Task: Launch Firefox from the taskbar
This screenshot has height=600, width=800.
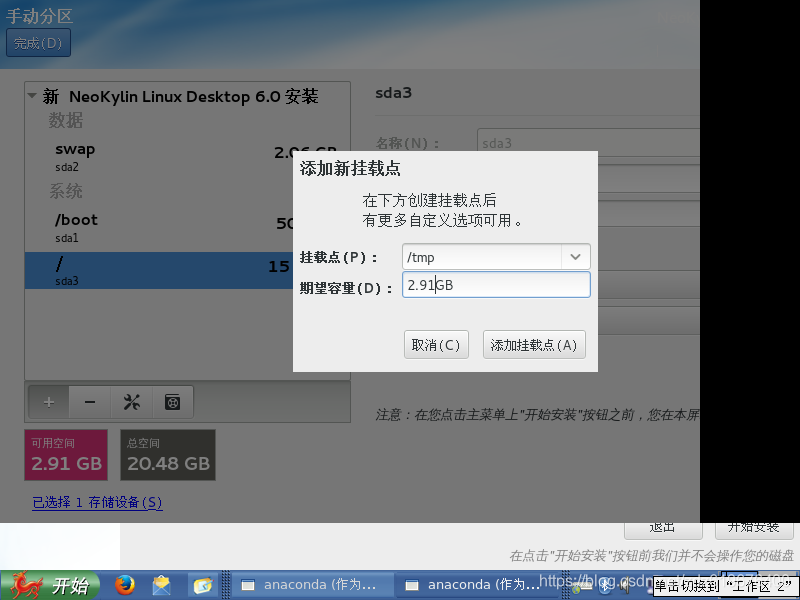Action: [124, 585]
